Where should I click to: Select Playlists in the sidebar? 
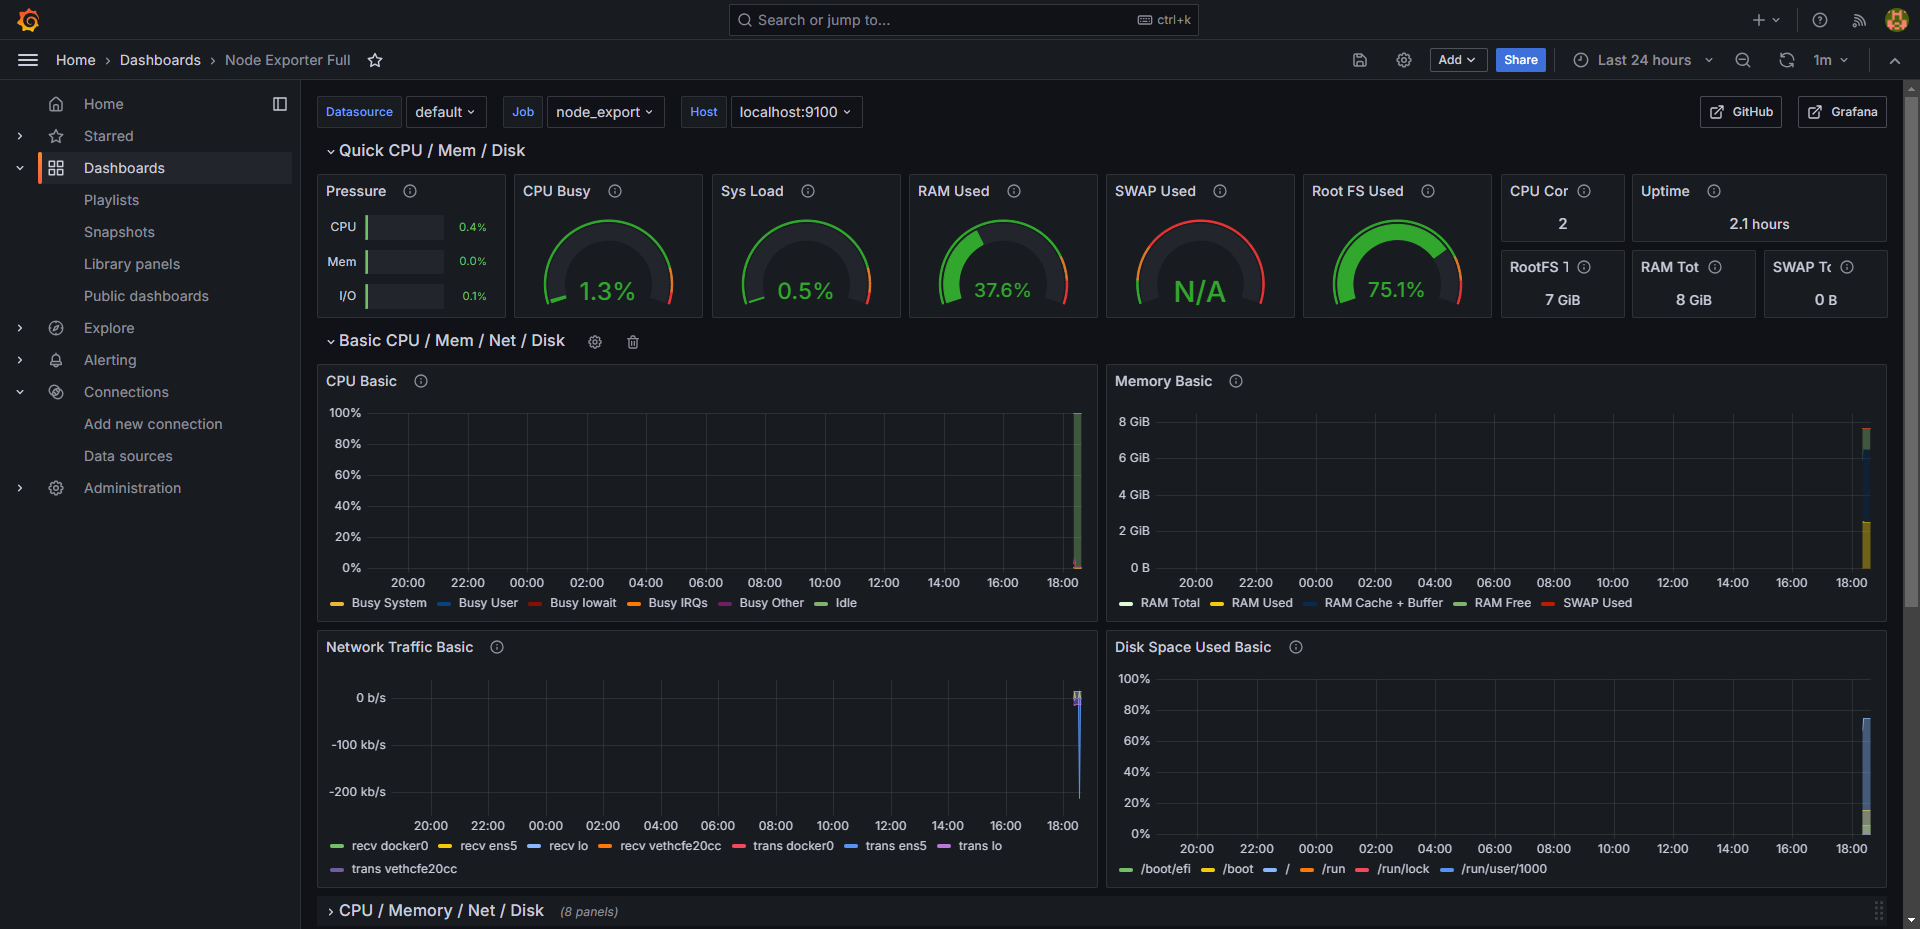pyautogui.click(x=111, y=200)
